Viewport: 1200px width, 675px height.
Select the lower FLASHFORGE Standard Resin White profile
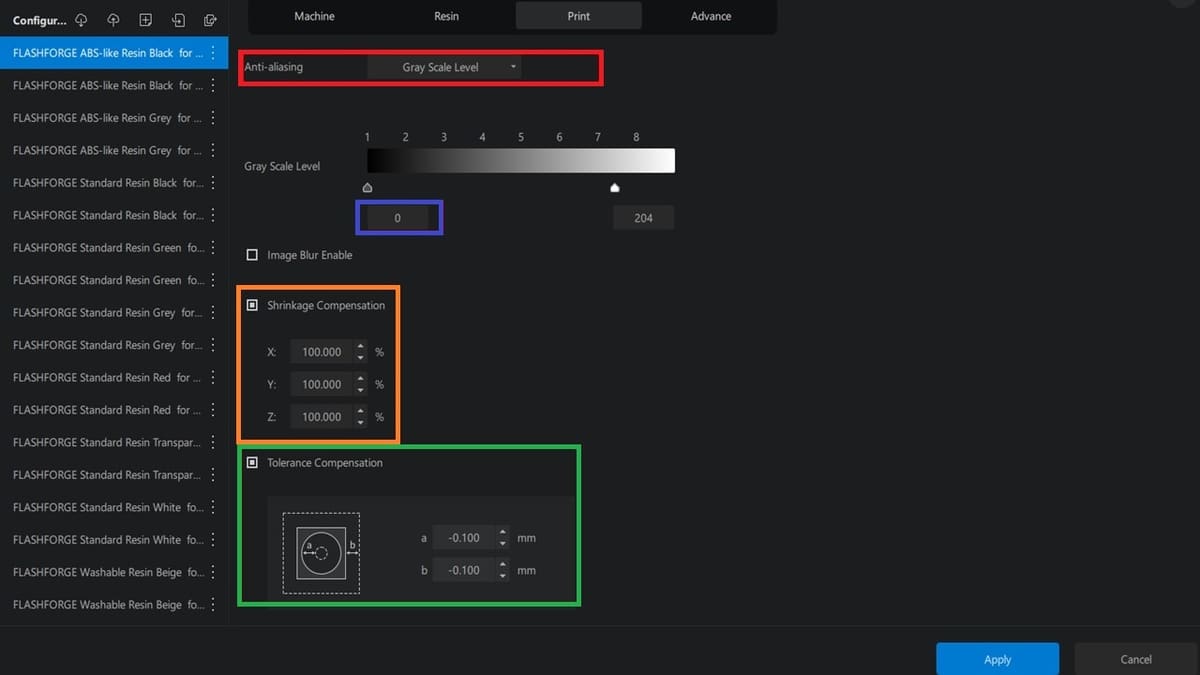[x=114, y=539]
